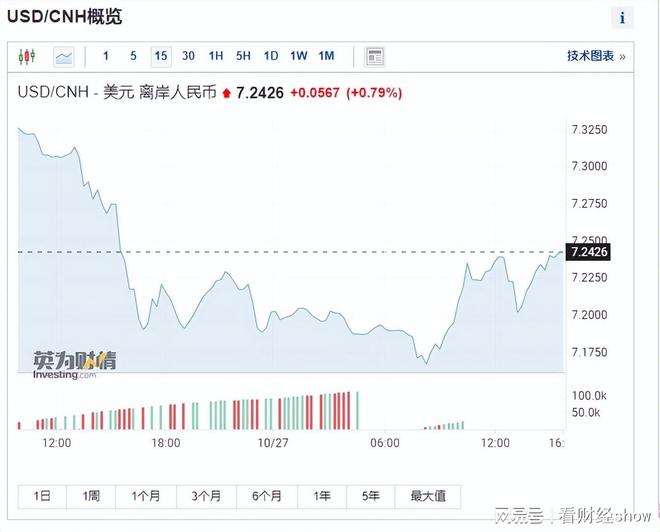Open 技术图表 technical chart link
660x532 pixels.
coord(596,56)
